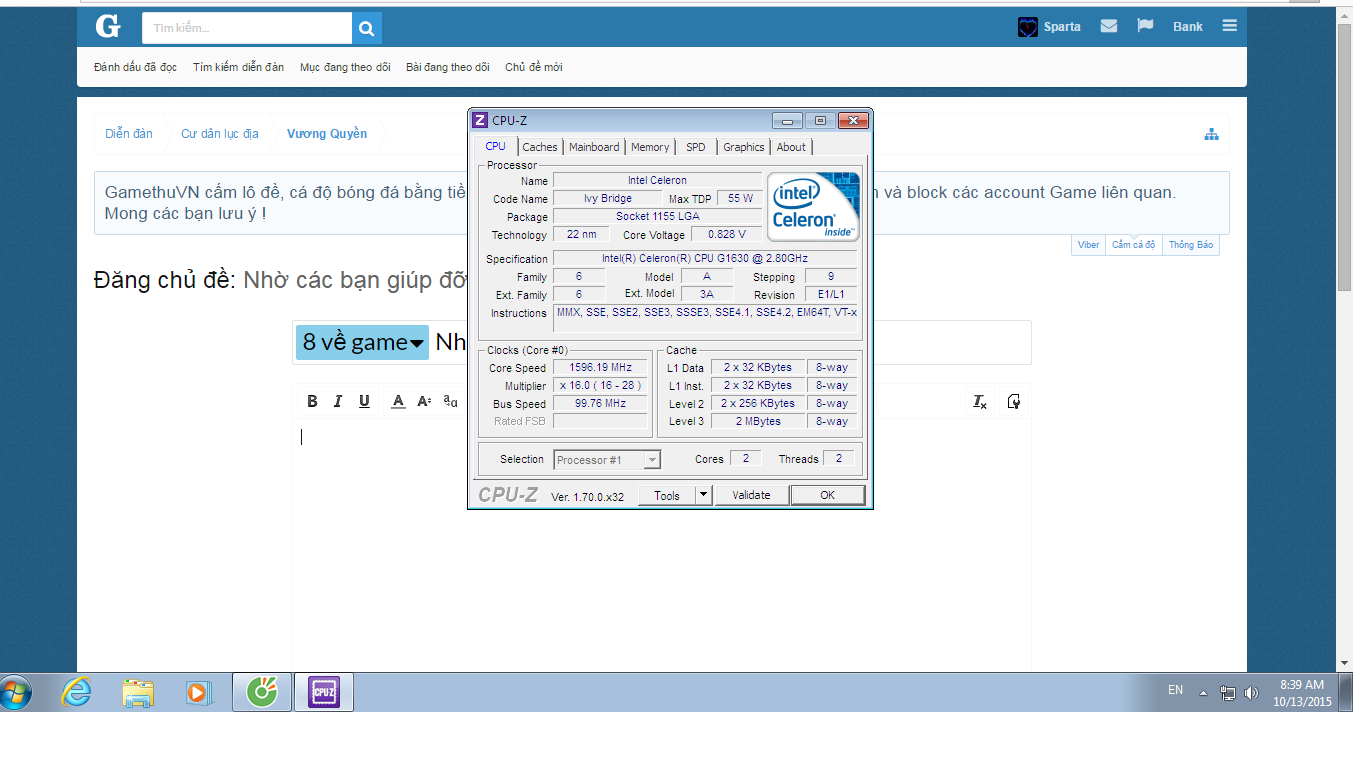The width and height of the screenshot is (1366, 768).
Task: Toggle italic formatting in editor
Action: [x=338, y=401]
